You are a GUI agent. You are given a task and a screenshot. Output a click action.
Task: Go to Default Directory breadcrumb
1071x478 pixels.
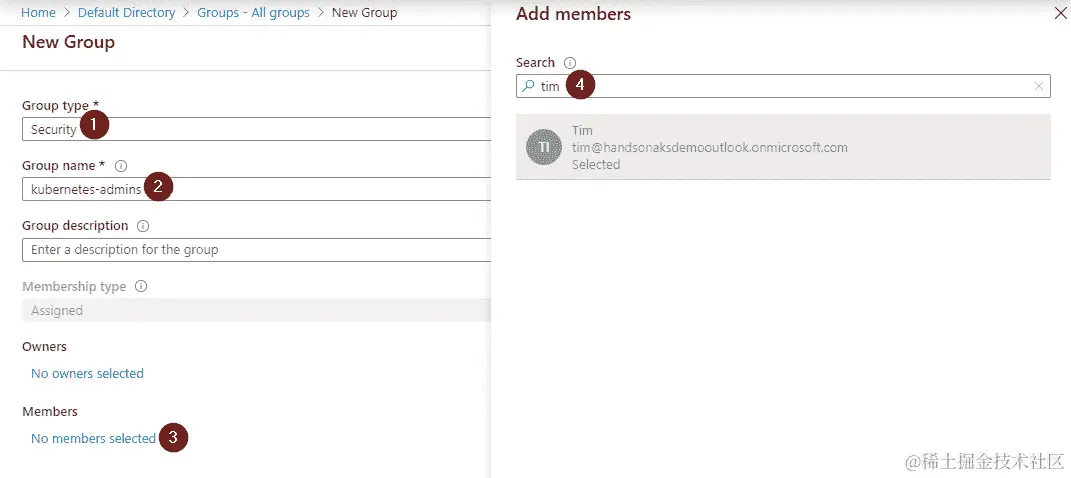tap(126, 12)
